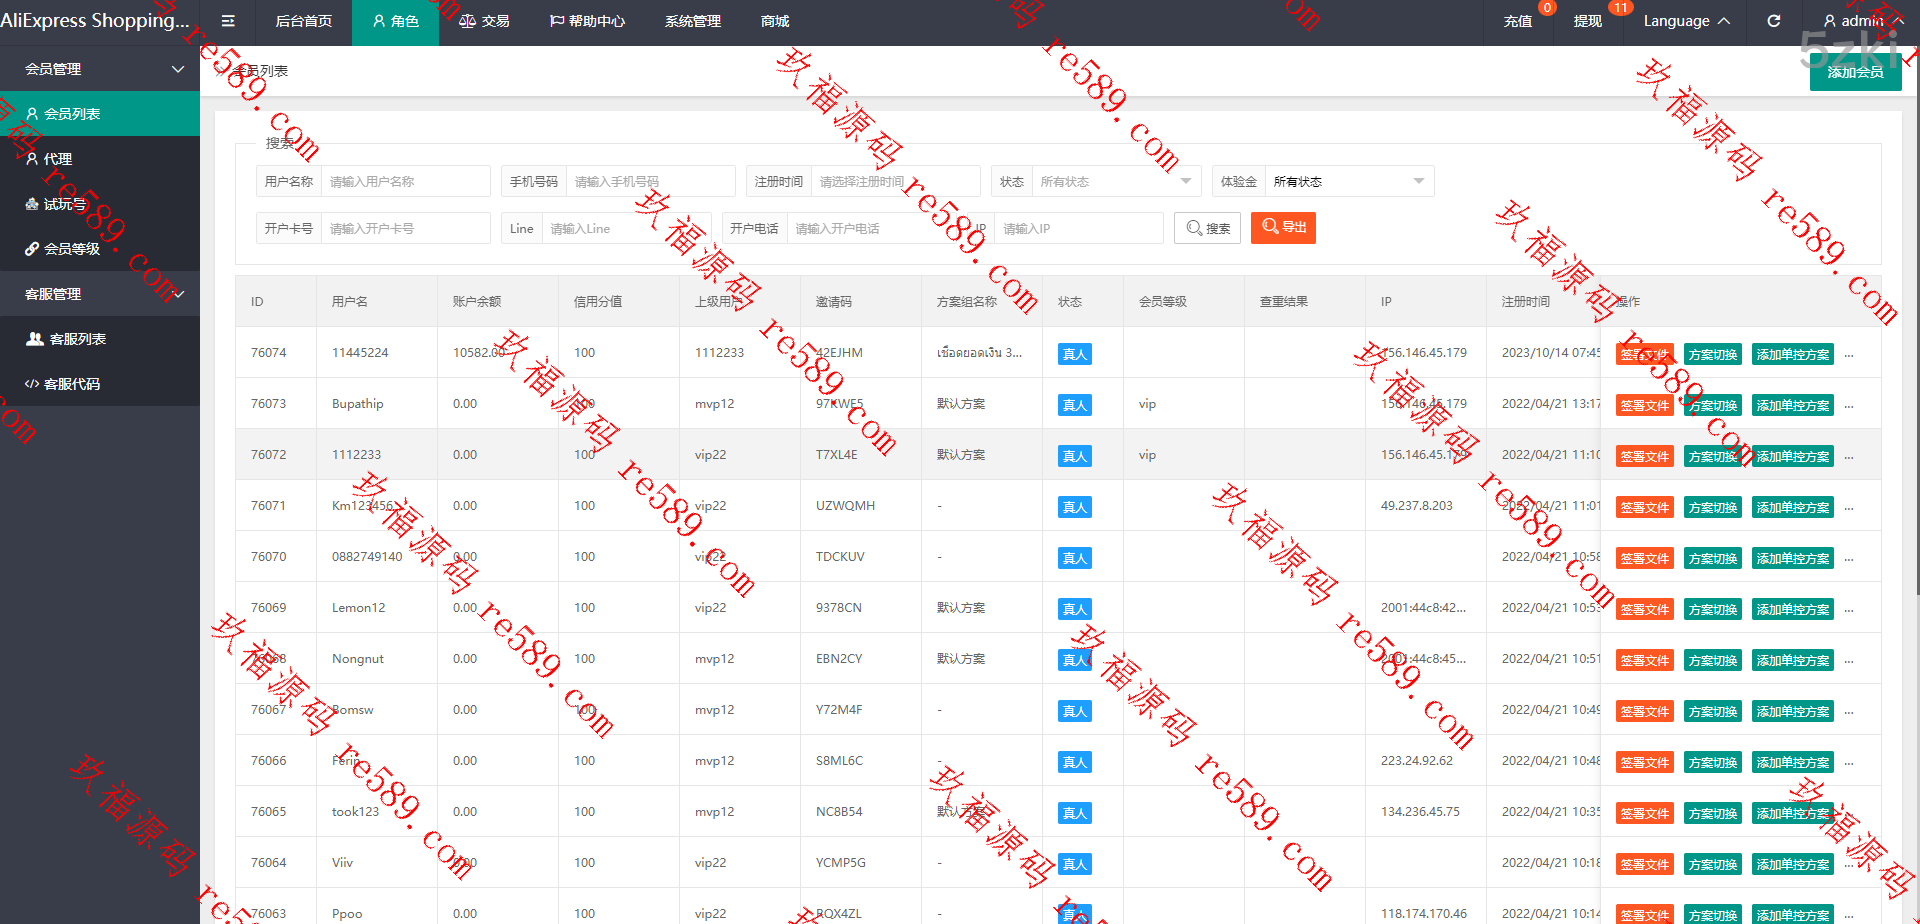
Task: Collapse the 客服管理 sidebar section
Action: [100, 294]
